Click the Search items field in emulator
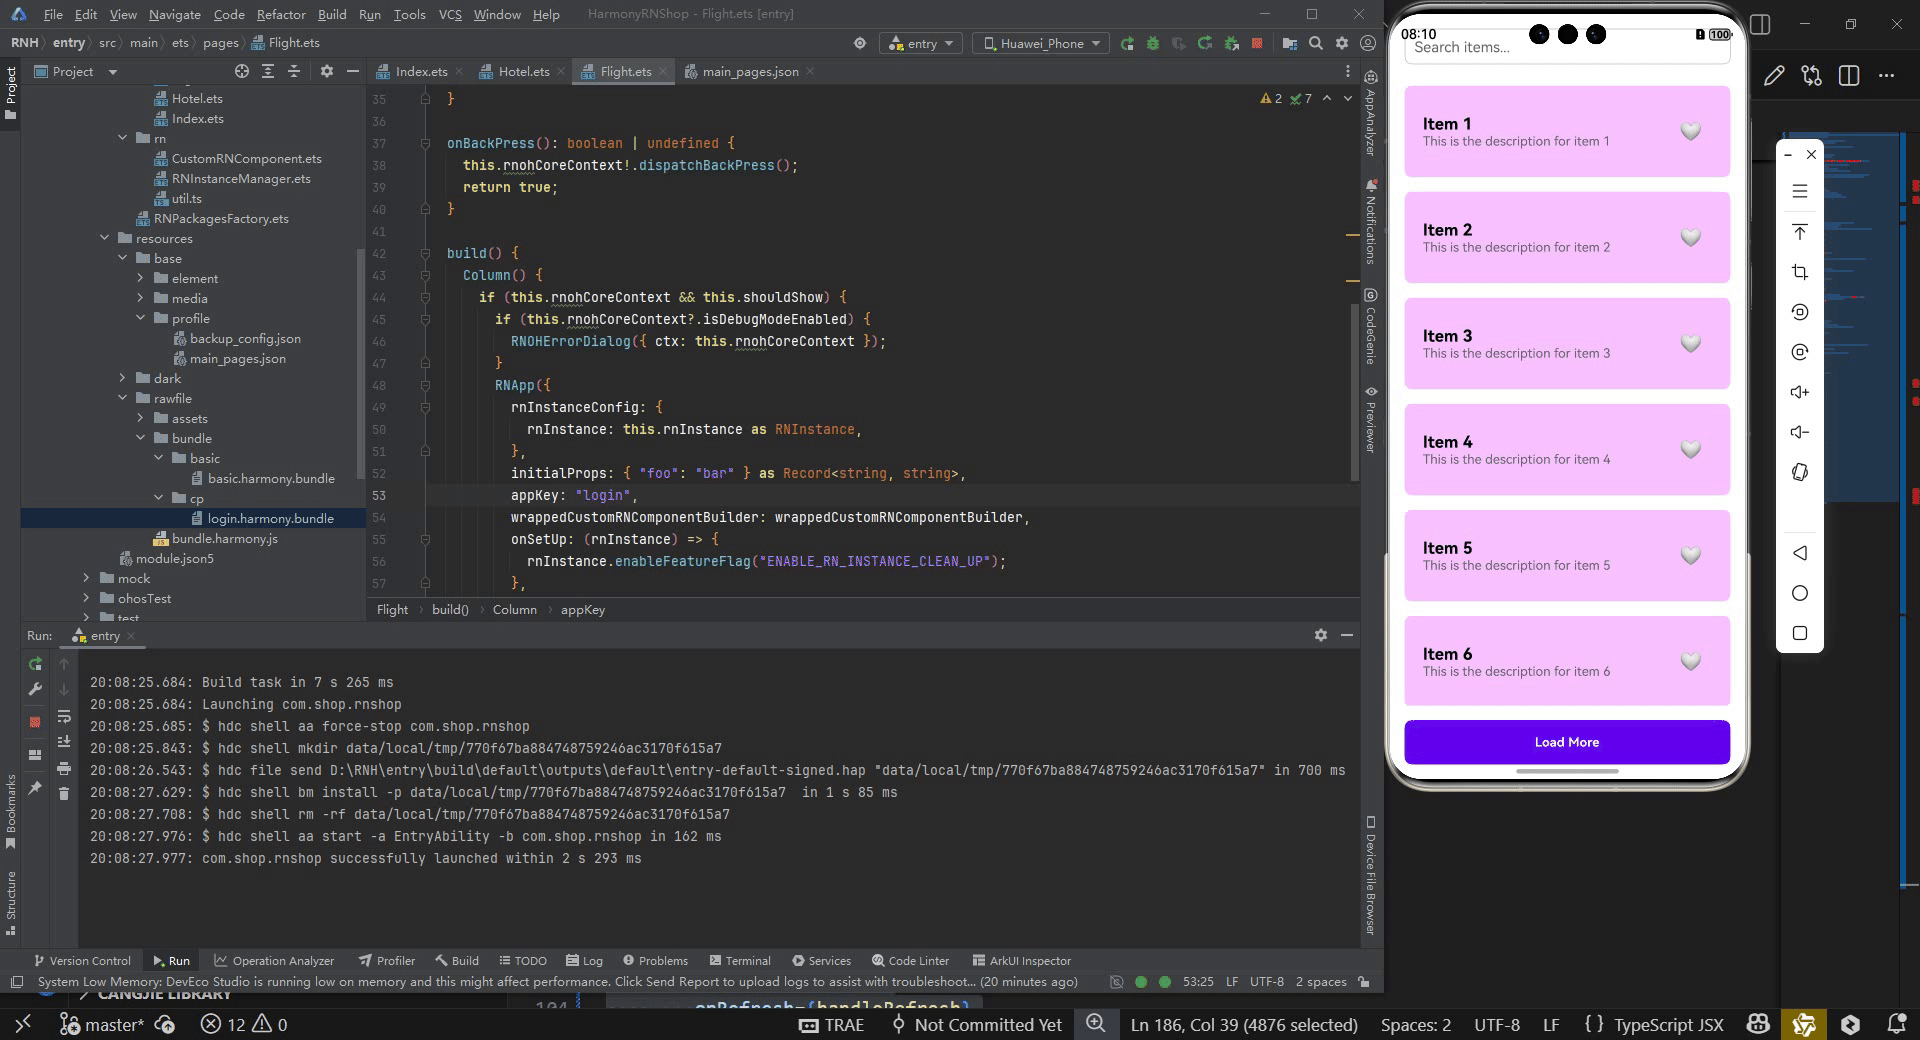Viewport: 1920px width, 1040px height. [1567, 47]
